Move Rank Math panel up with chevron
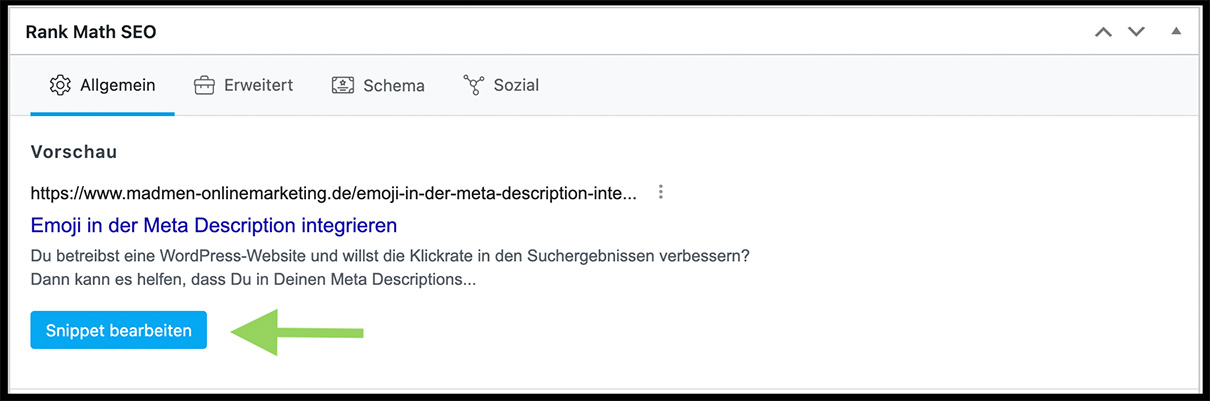 1103,32
